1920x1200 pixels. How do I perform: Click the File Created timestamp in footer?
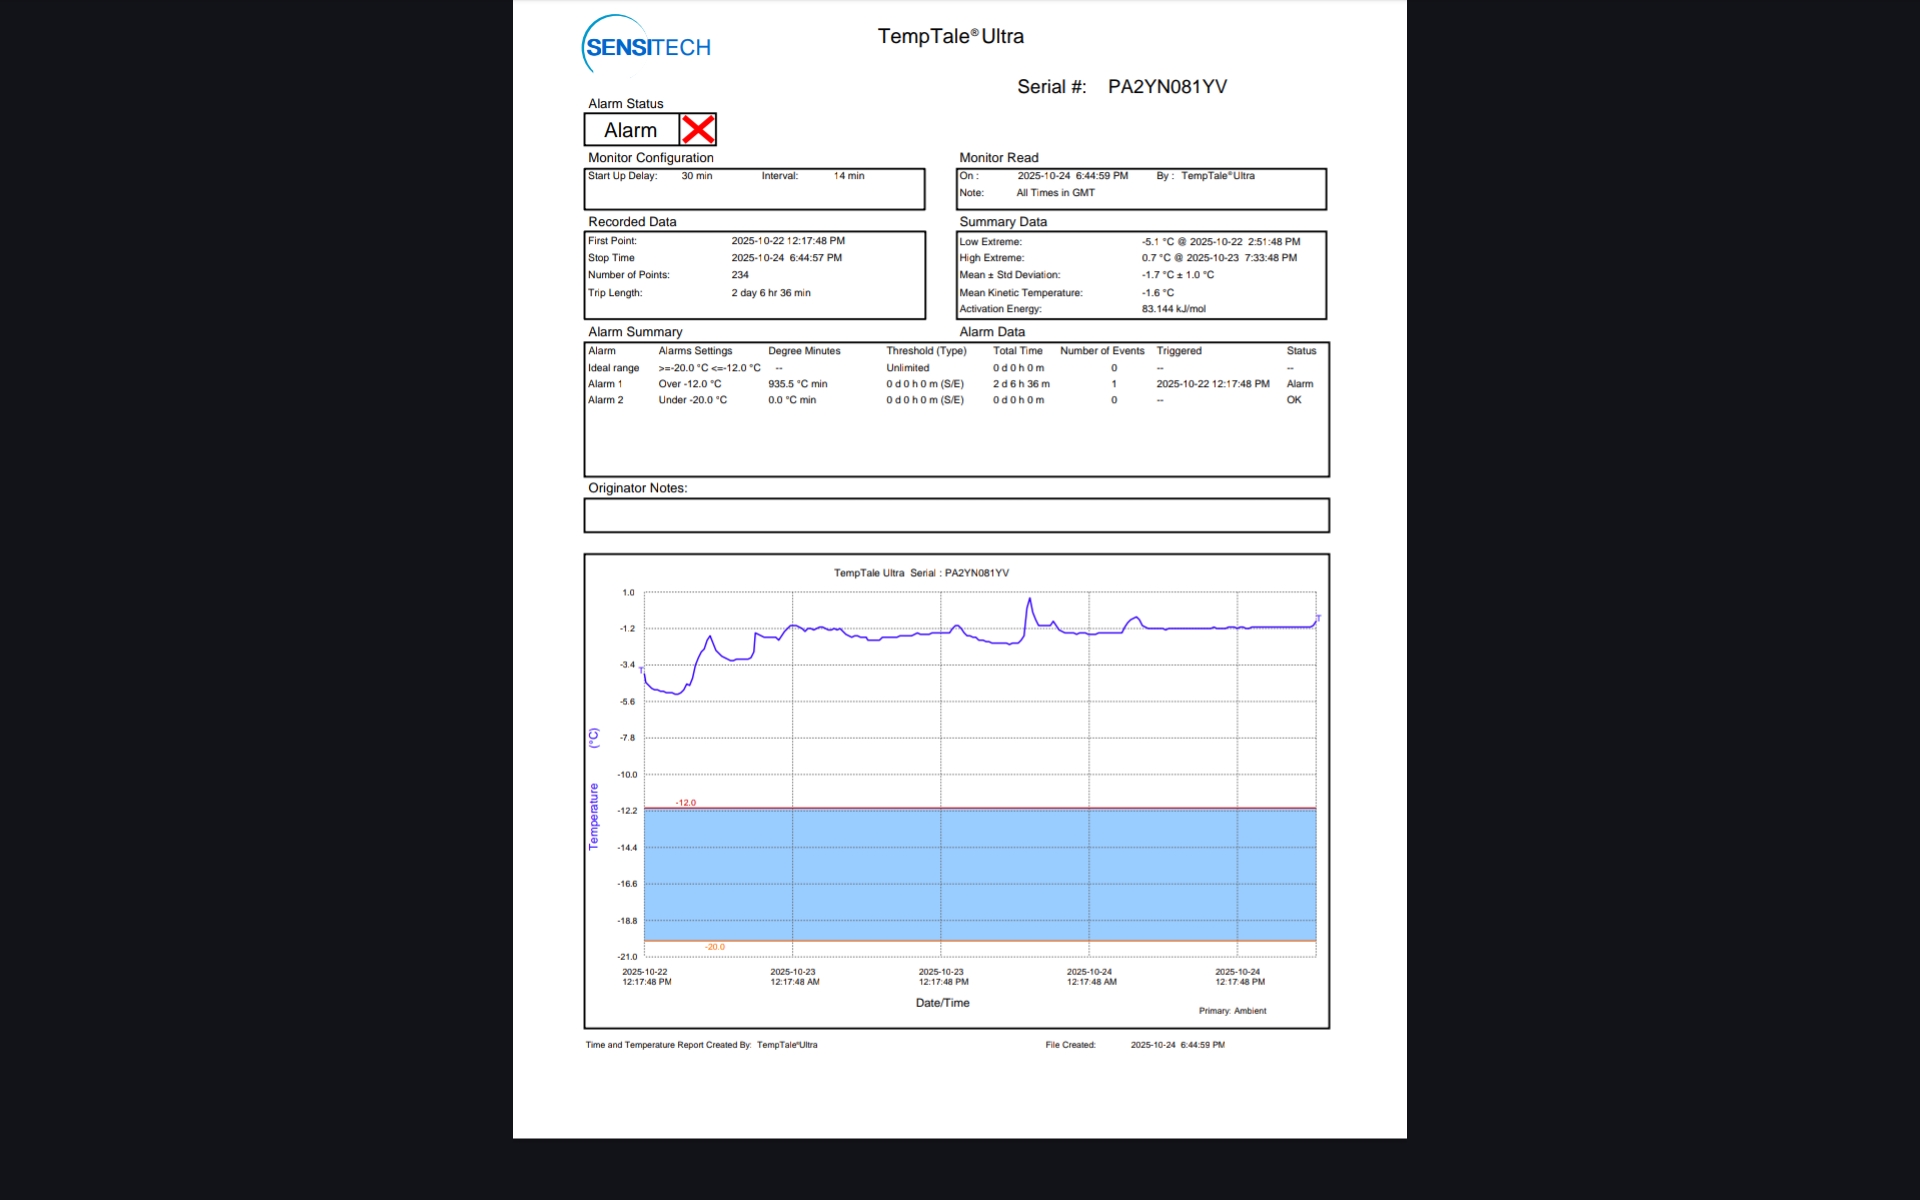tap(1177, 1045)
